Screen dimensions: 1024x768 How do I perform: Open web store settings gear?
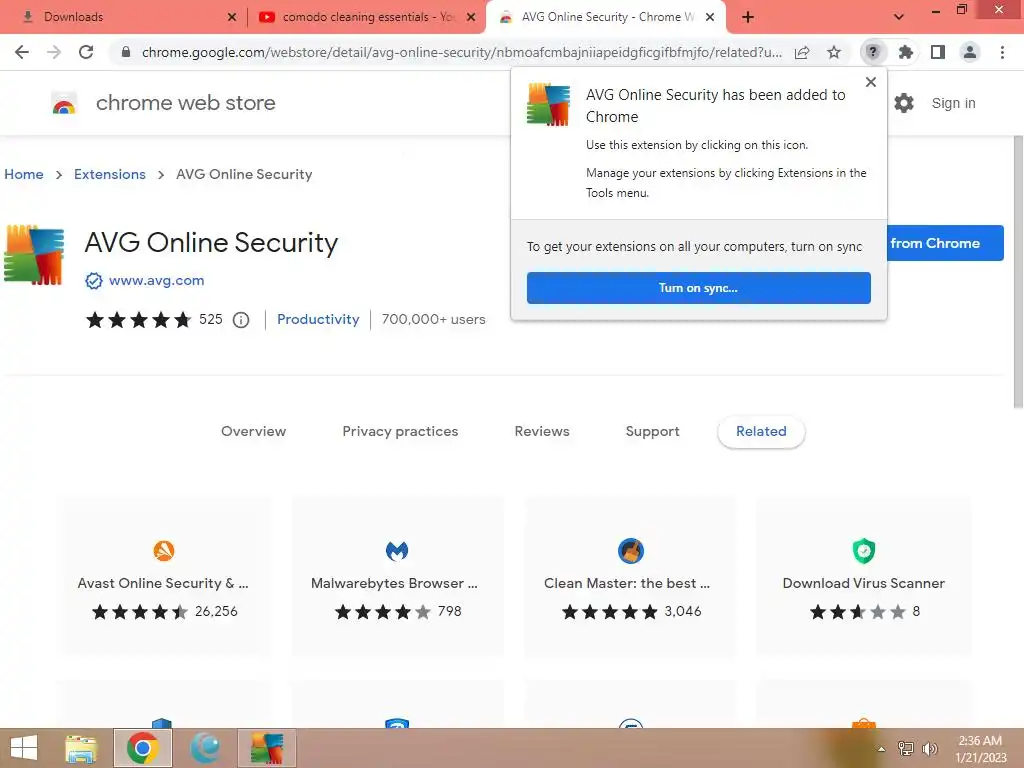tap(904, 103)
